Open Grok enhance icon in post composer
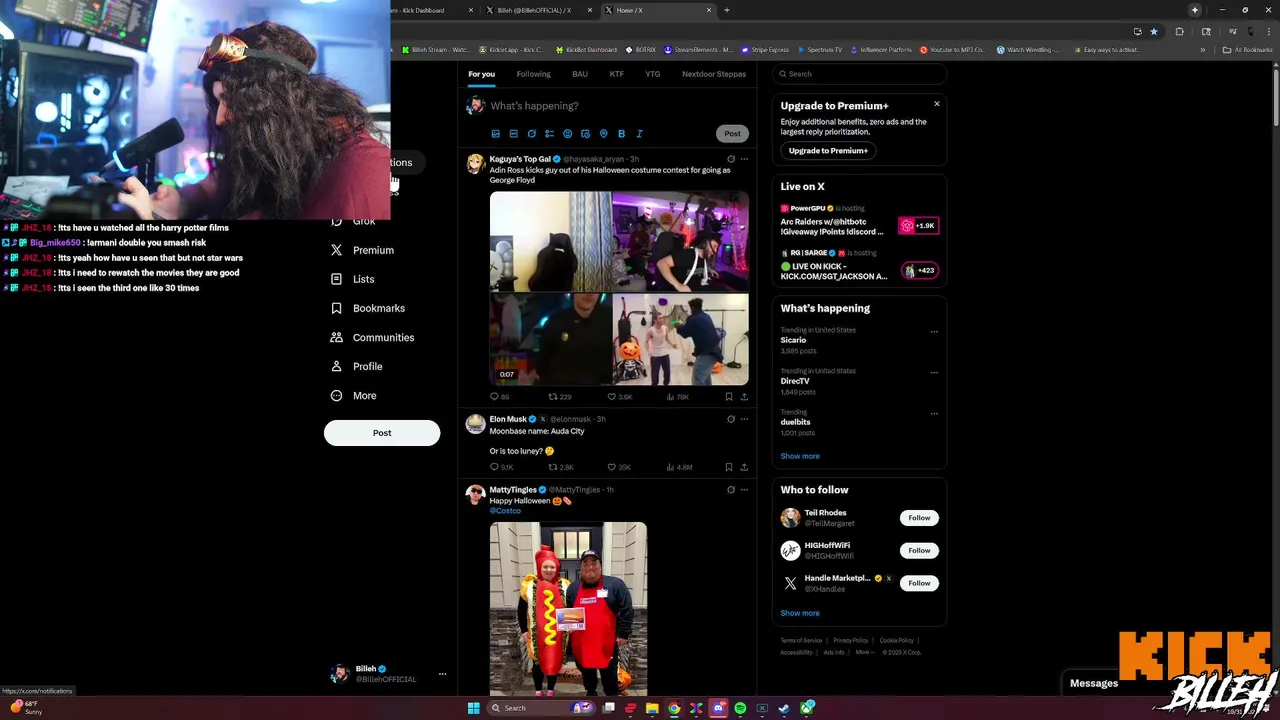Viewport: 1280px width, 720px height. pos(531,134)
